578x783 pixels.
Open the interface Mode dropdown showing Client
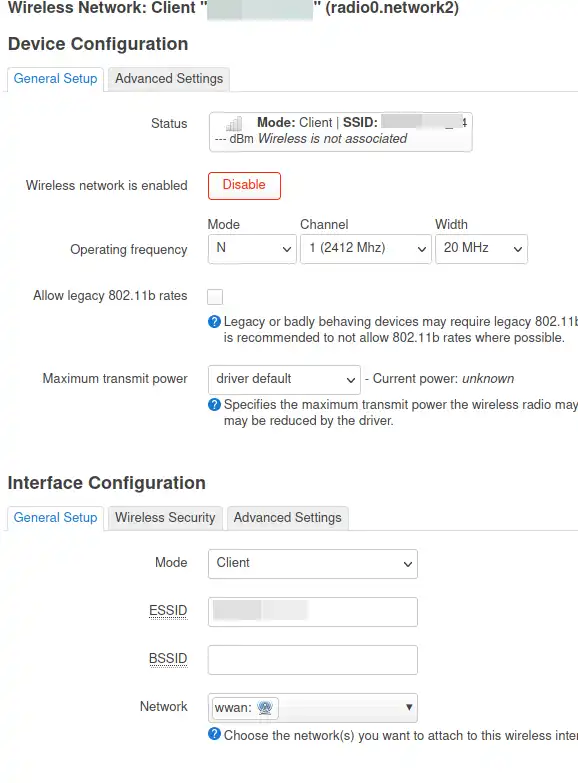(313, 564)
